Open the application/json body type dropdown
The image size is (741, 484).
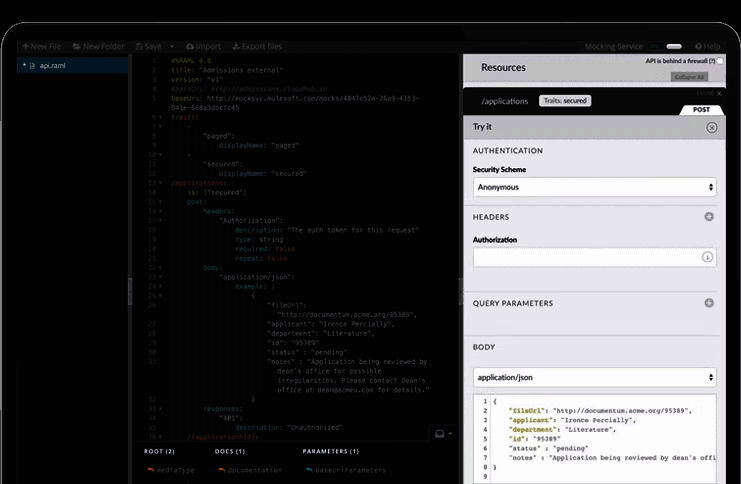594,377
